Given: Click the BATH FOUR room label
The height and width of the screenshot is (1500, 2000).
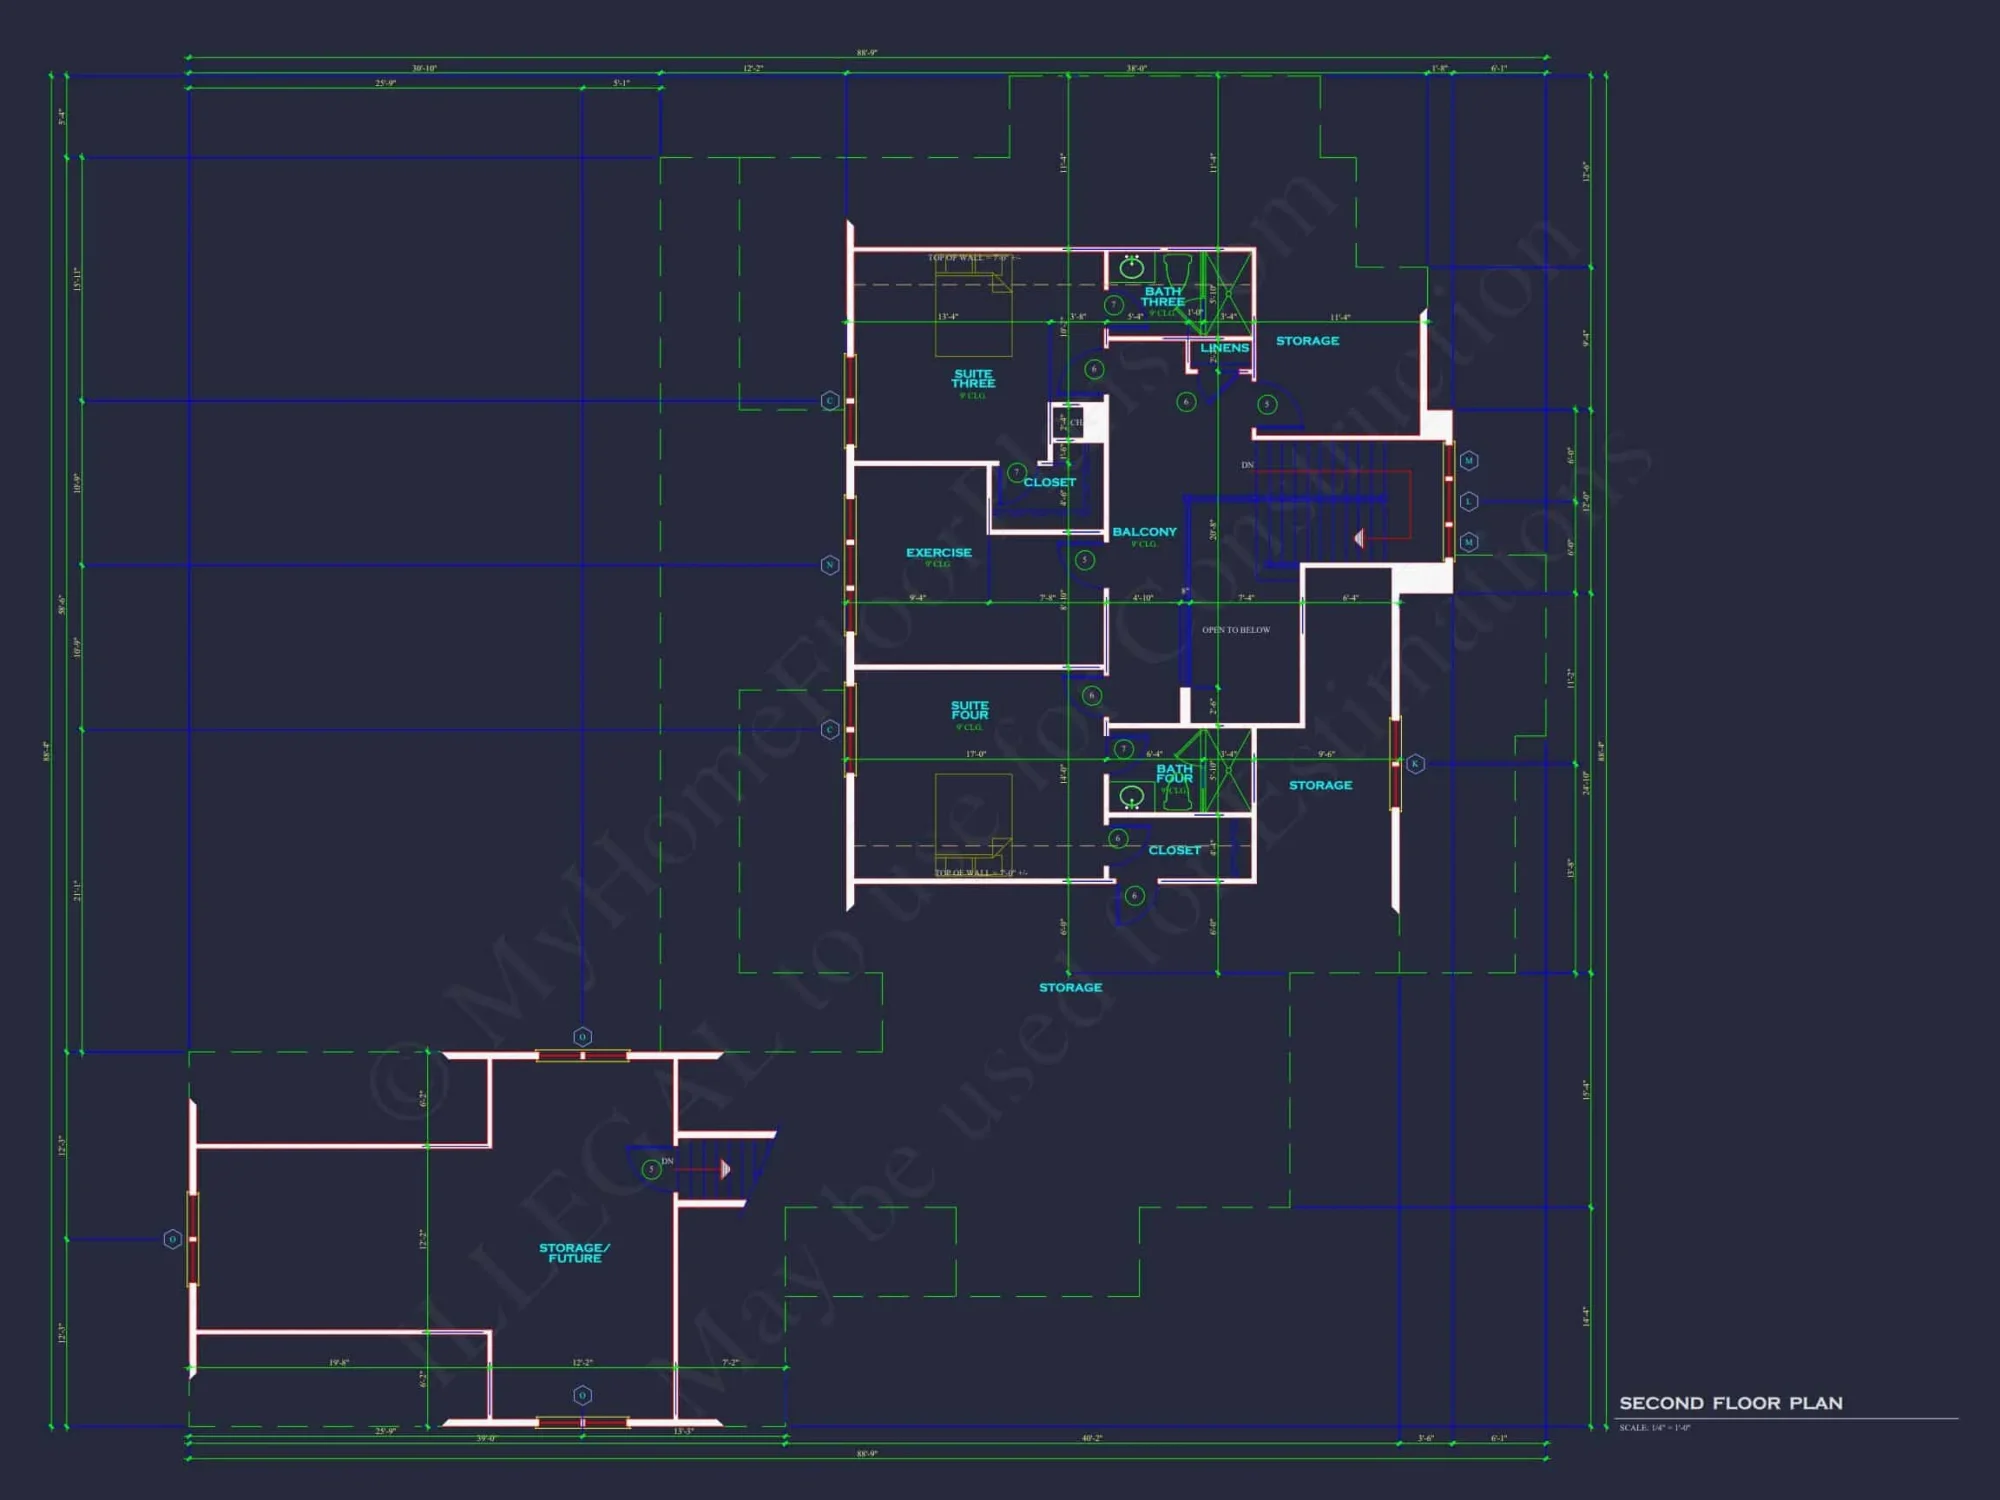Looking at the screenshot, I should (1174, 773).
